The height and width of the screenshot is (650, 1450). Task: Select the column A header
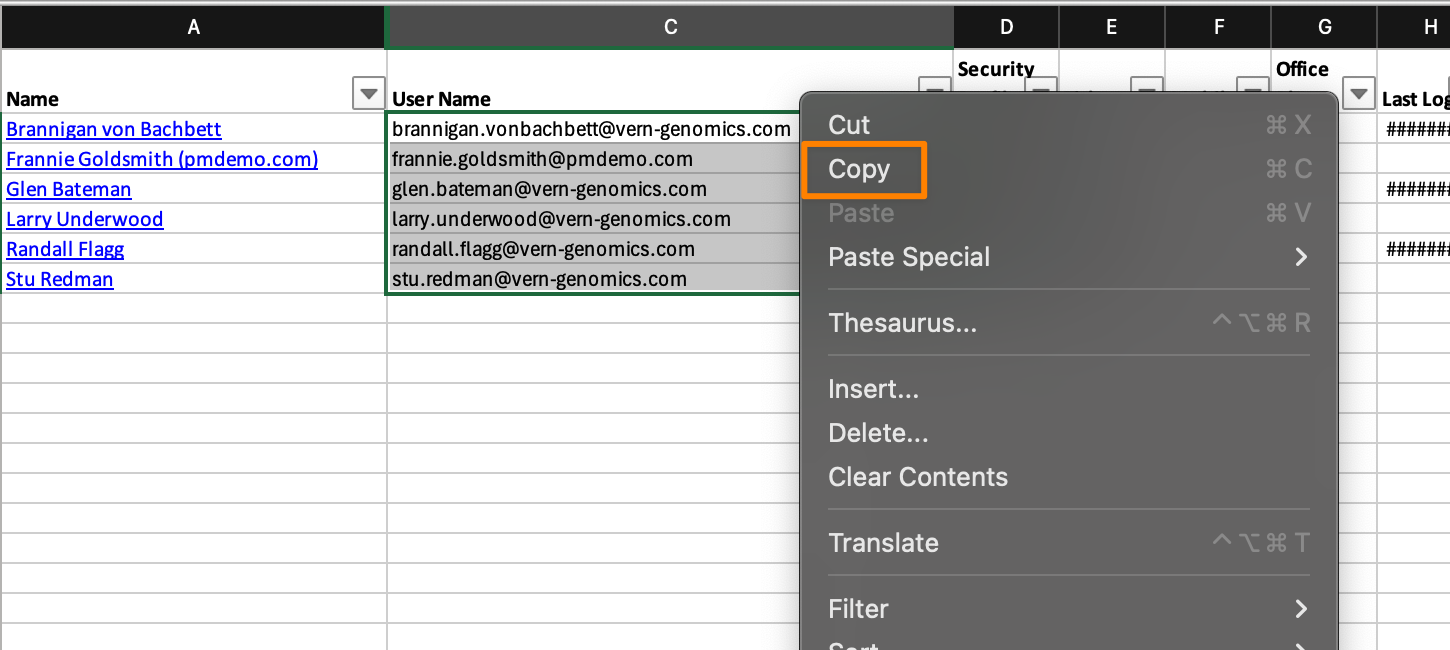(x=193, y=28)
